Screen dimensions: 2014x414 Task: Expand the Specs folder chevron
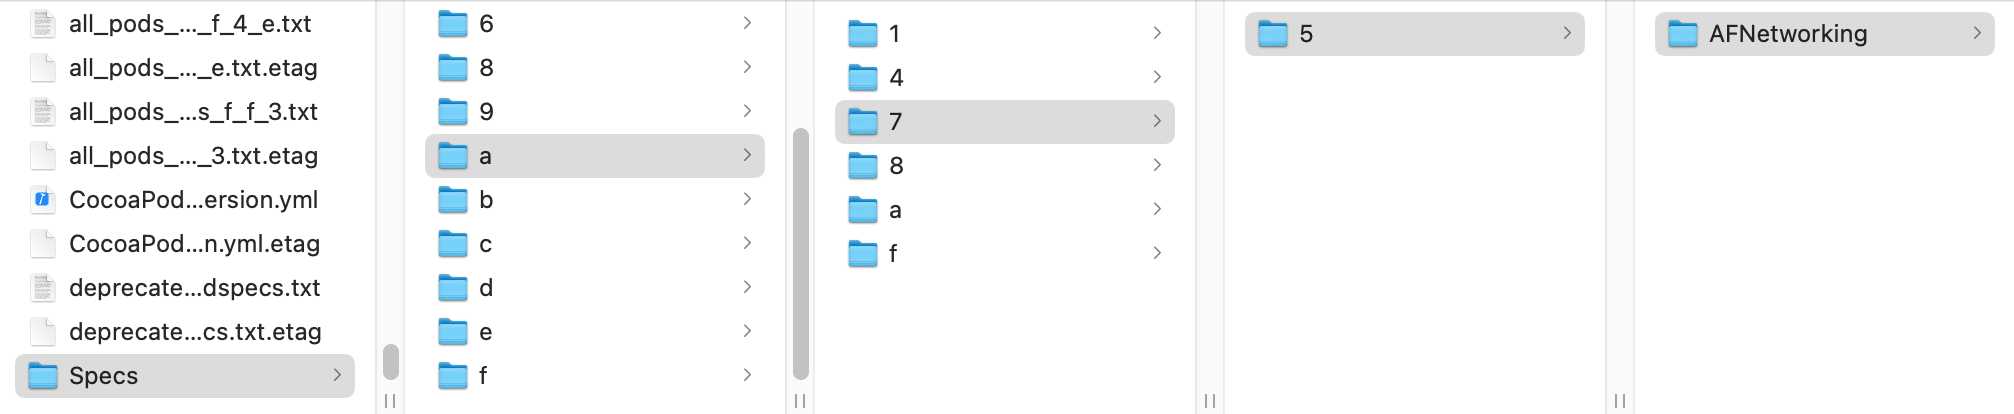tap(337, 375)
